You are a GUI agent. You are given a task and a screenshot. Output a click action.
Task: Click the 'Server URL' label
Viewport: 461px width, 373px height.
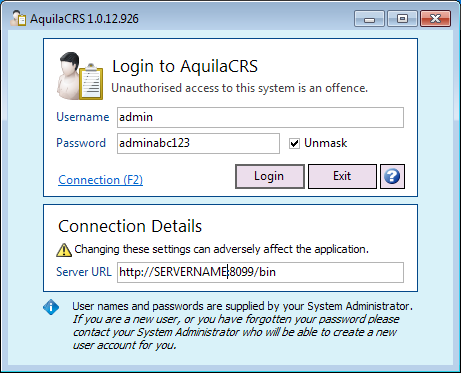point(84,272)
